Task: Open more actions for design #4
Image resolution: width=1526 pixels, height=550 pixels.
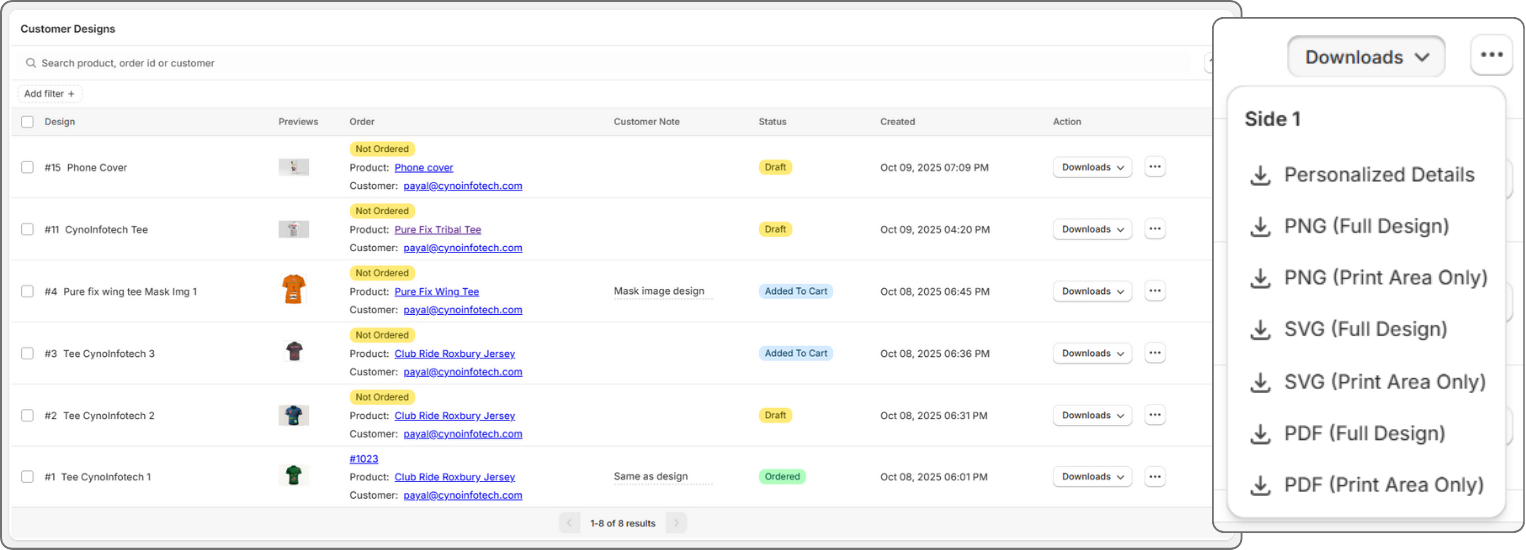Action: (x=1155, y=291)
